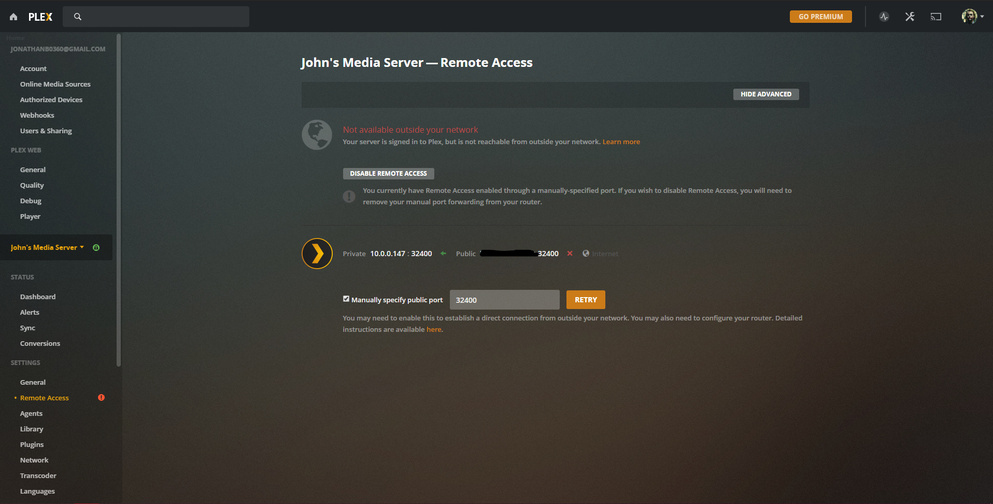Click GO PREMIUM button

coord(820,16)
